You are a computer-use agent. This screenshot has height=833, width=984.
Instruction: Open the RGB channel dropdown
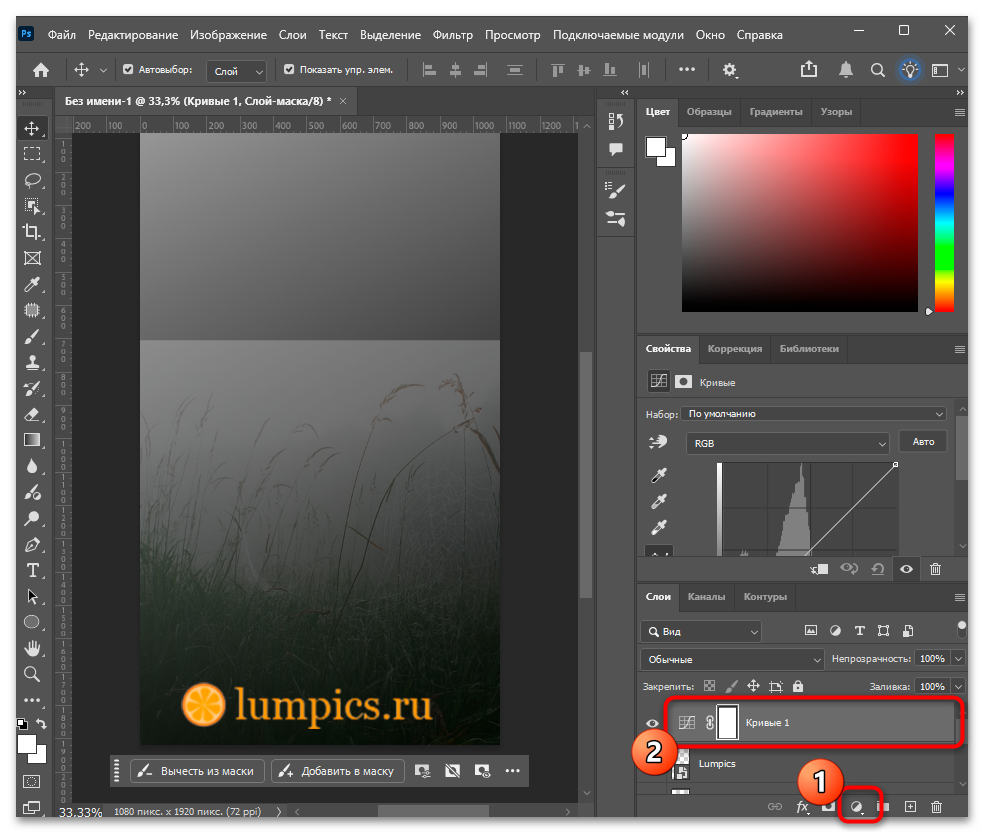coord(788,443)
